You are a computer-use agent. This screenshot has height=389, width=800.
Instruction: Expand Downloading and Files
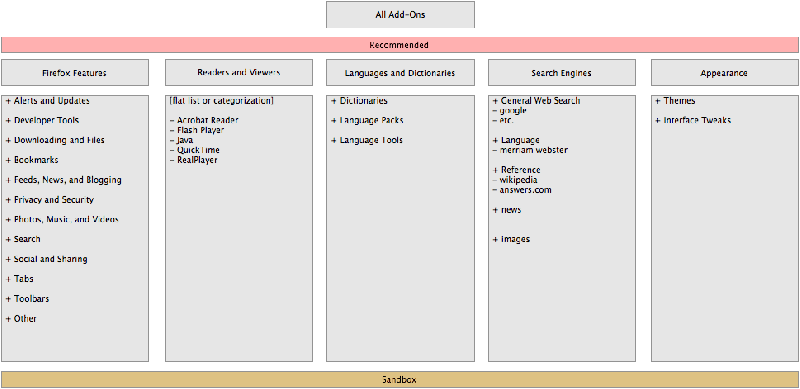pyautogui.click(x=55, y=140)
